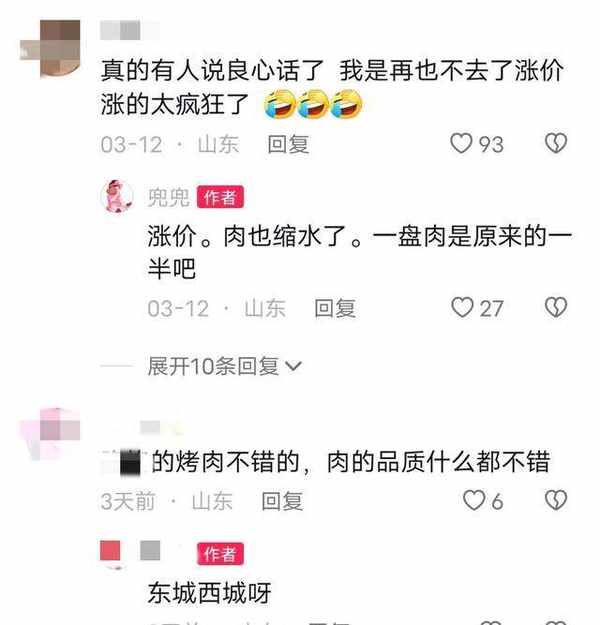Screen dimensions: 600x625
Task: Reply to 兜兜's comment about shrinking meat
Action: [335, 309]
